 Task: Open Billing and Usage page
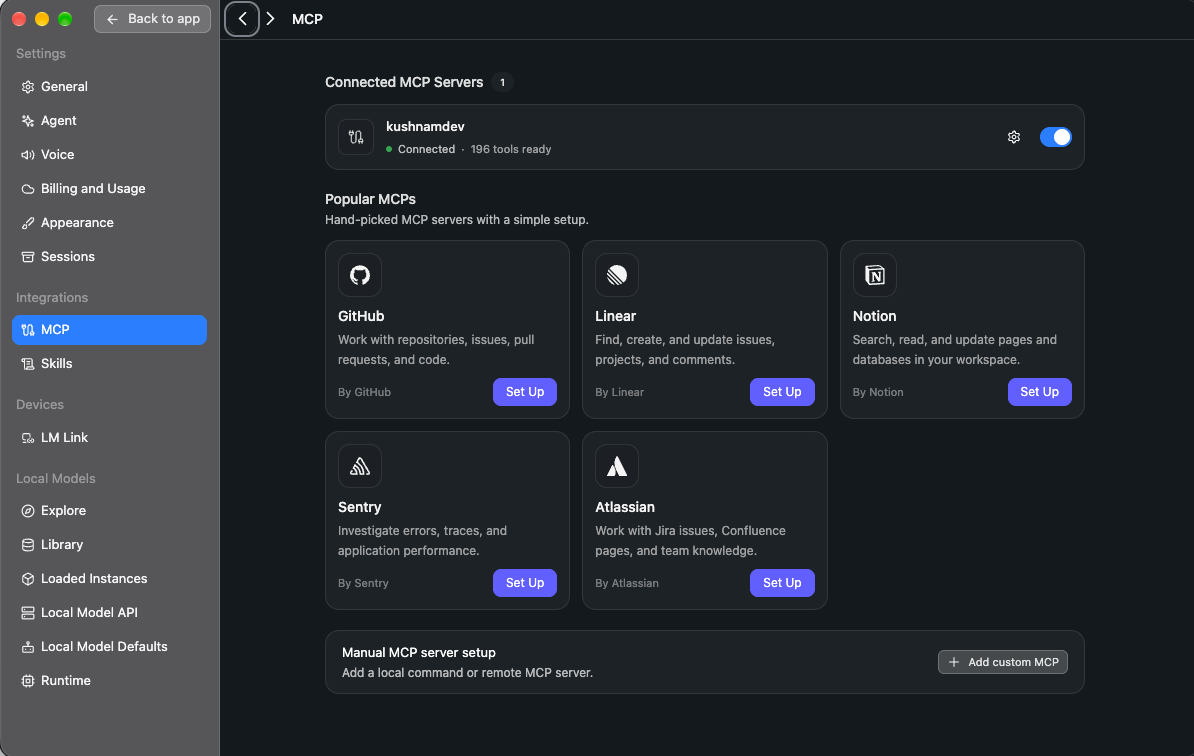[110, 189]
